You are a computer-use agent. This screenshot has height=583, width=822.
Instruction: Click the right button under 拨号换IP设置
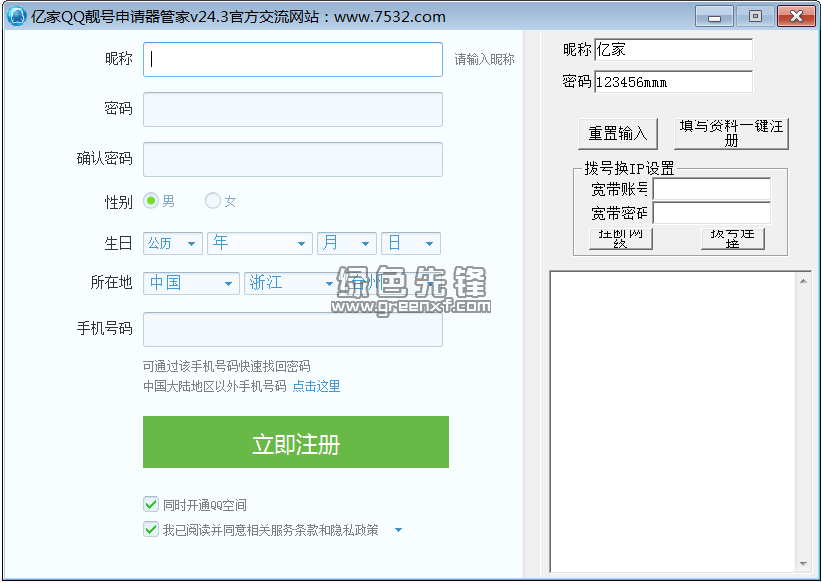(x=732, y=239)
